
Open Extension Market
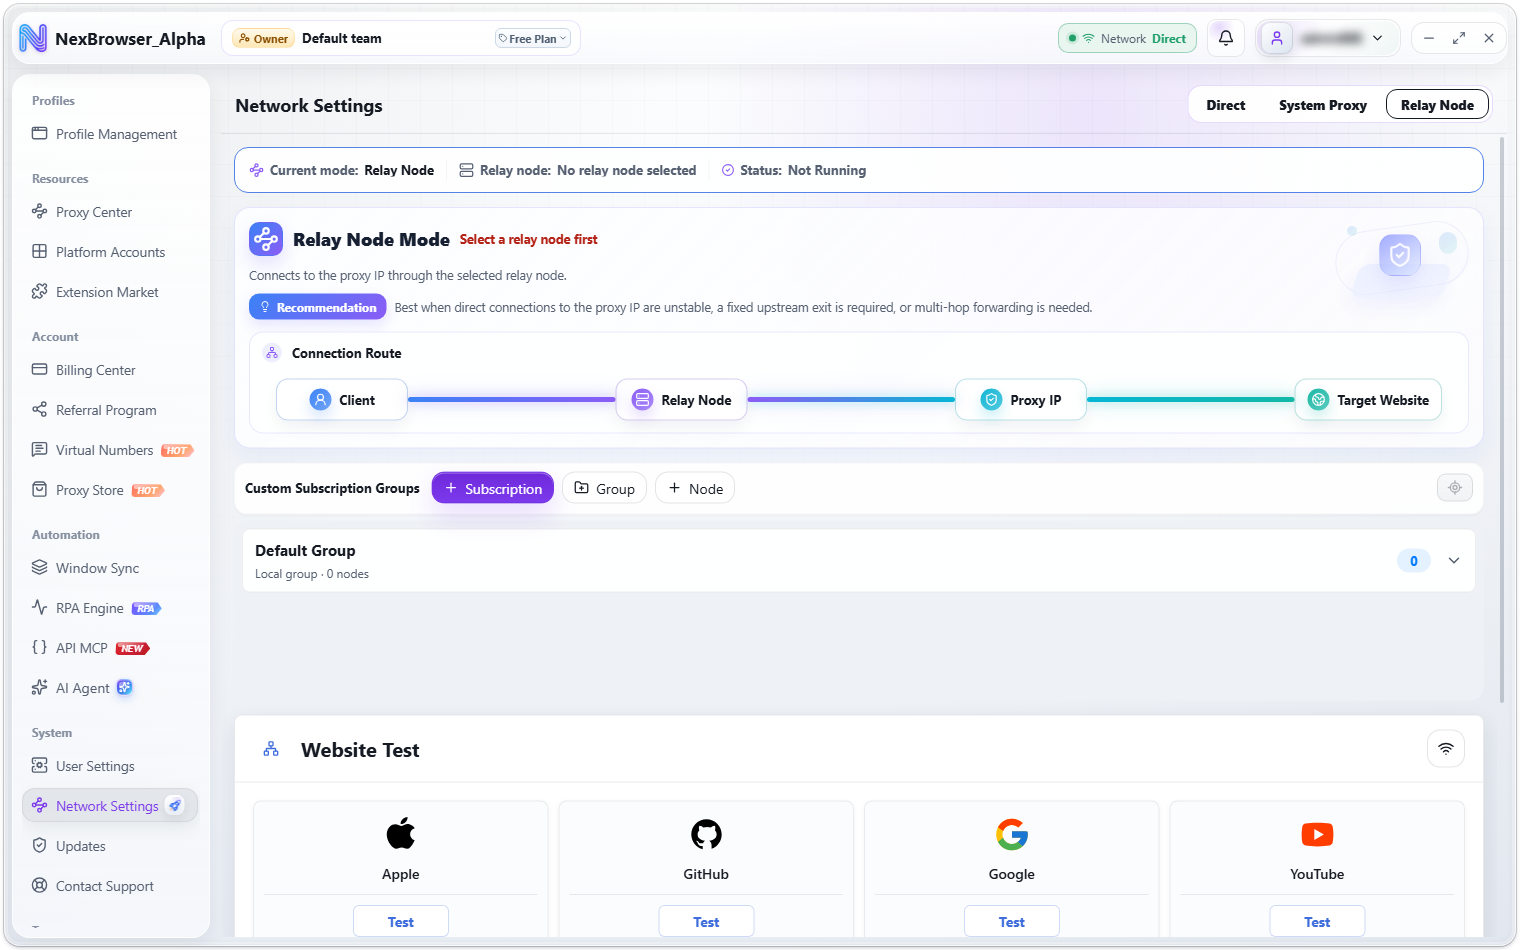click(x=110, y=292)
